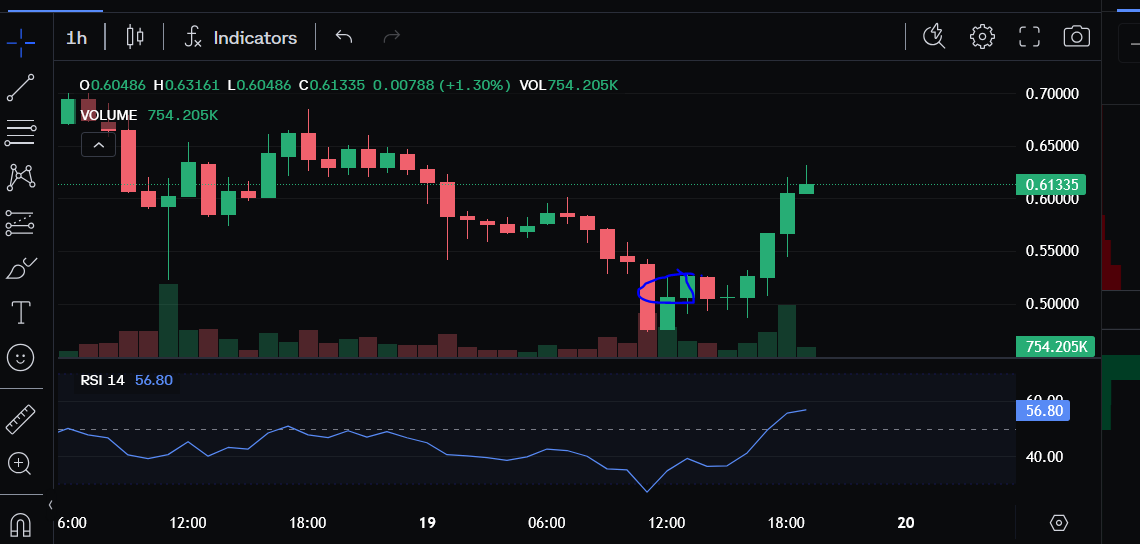
Task: Open the emoji sticker tool
Action: [20, 357]
